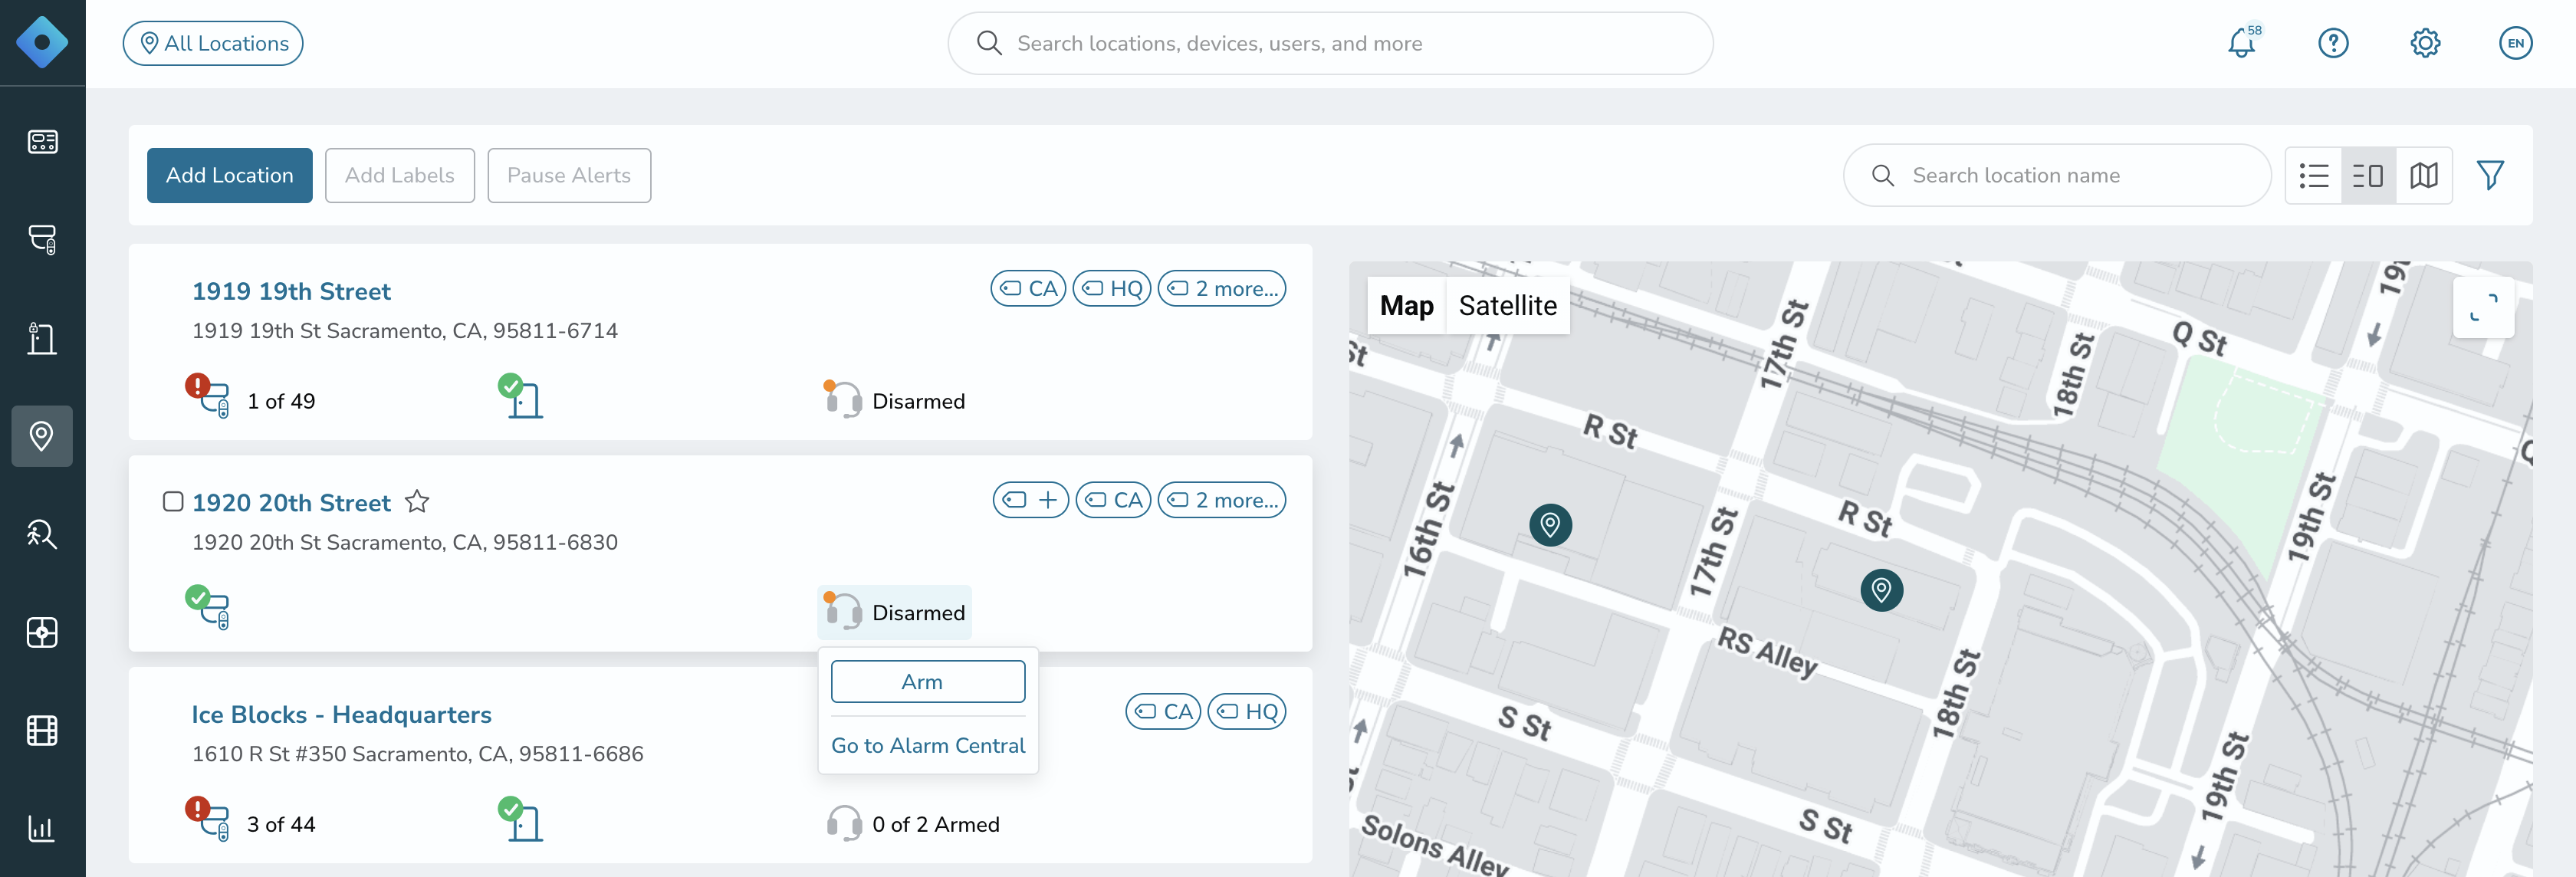Switch to full map view icon
The width and height of the screenshot is (2576, 877).
click(2424, 175)
